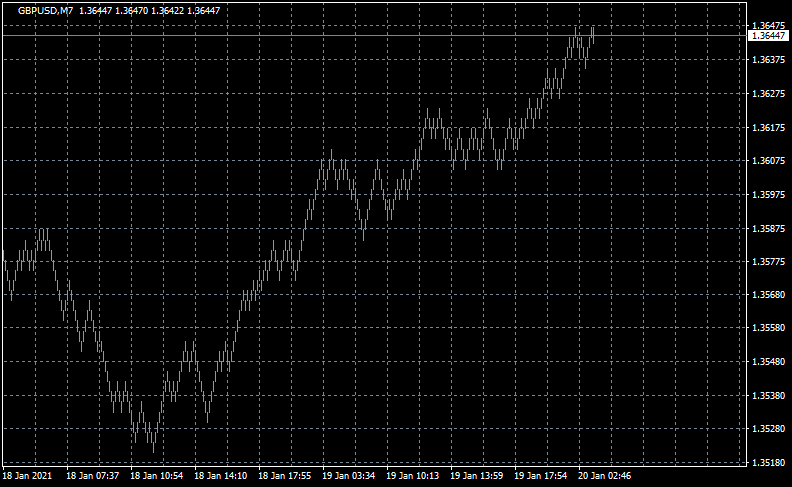792x487 pixels.
Task: Click the OHLC values 1.36447 1.36470 1.36422 1.36447
Action: tap(150, 11)
